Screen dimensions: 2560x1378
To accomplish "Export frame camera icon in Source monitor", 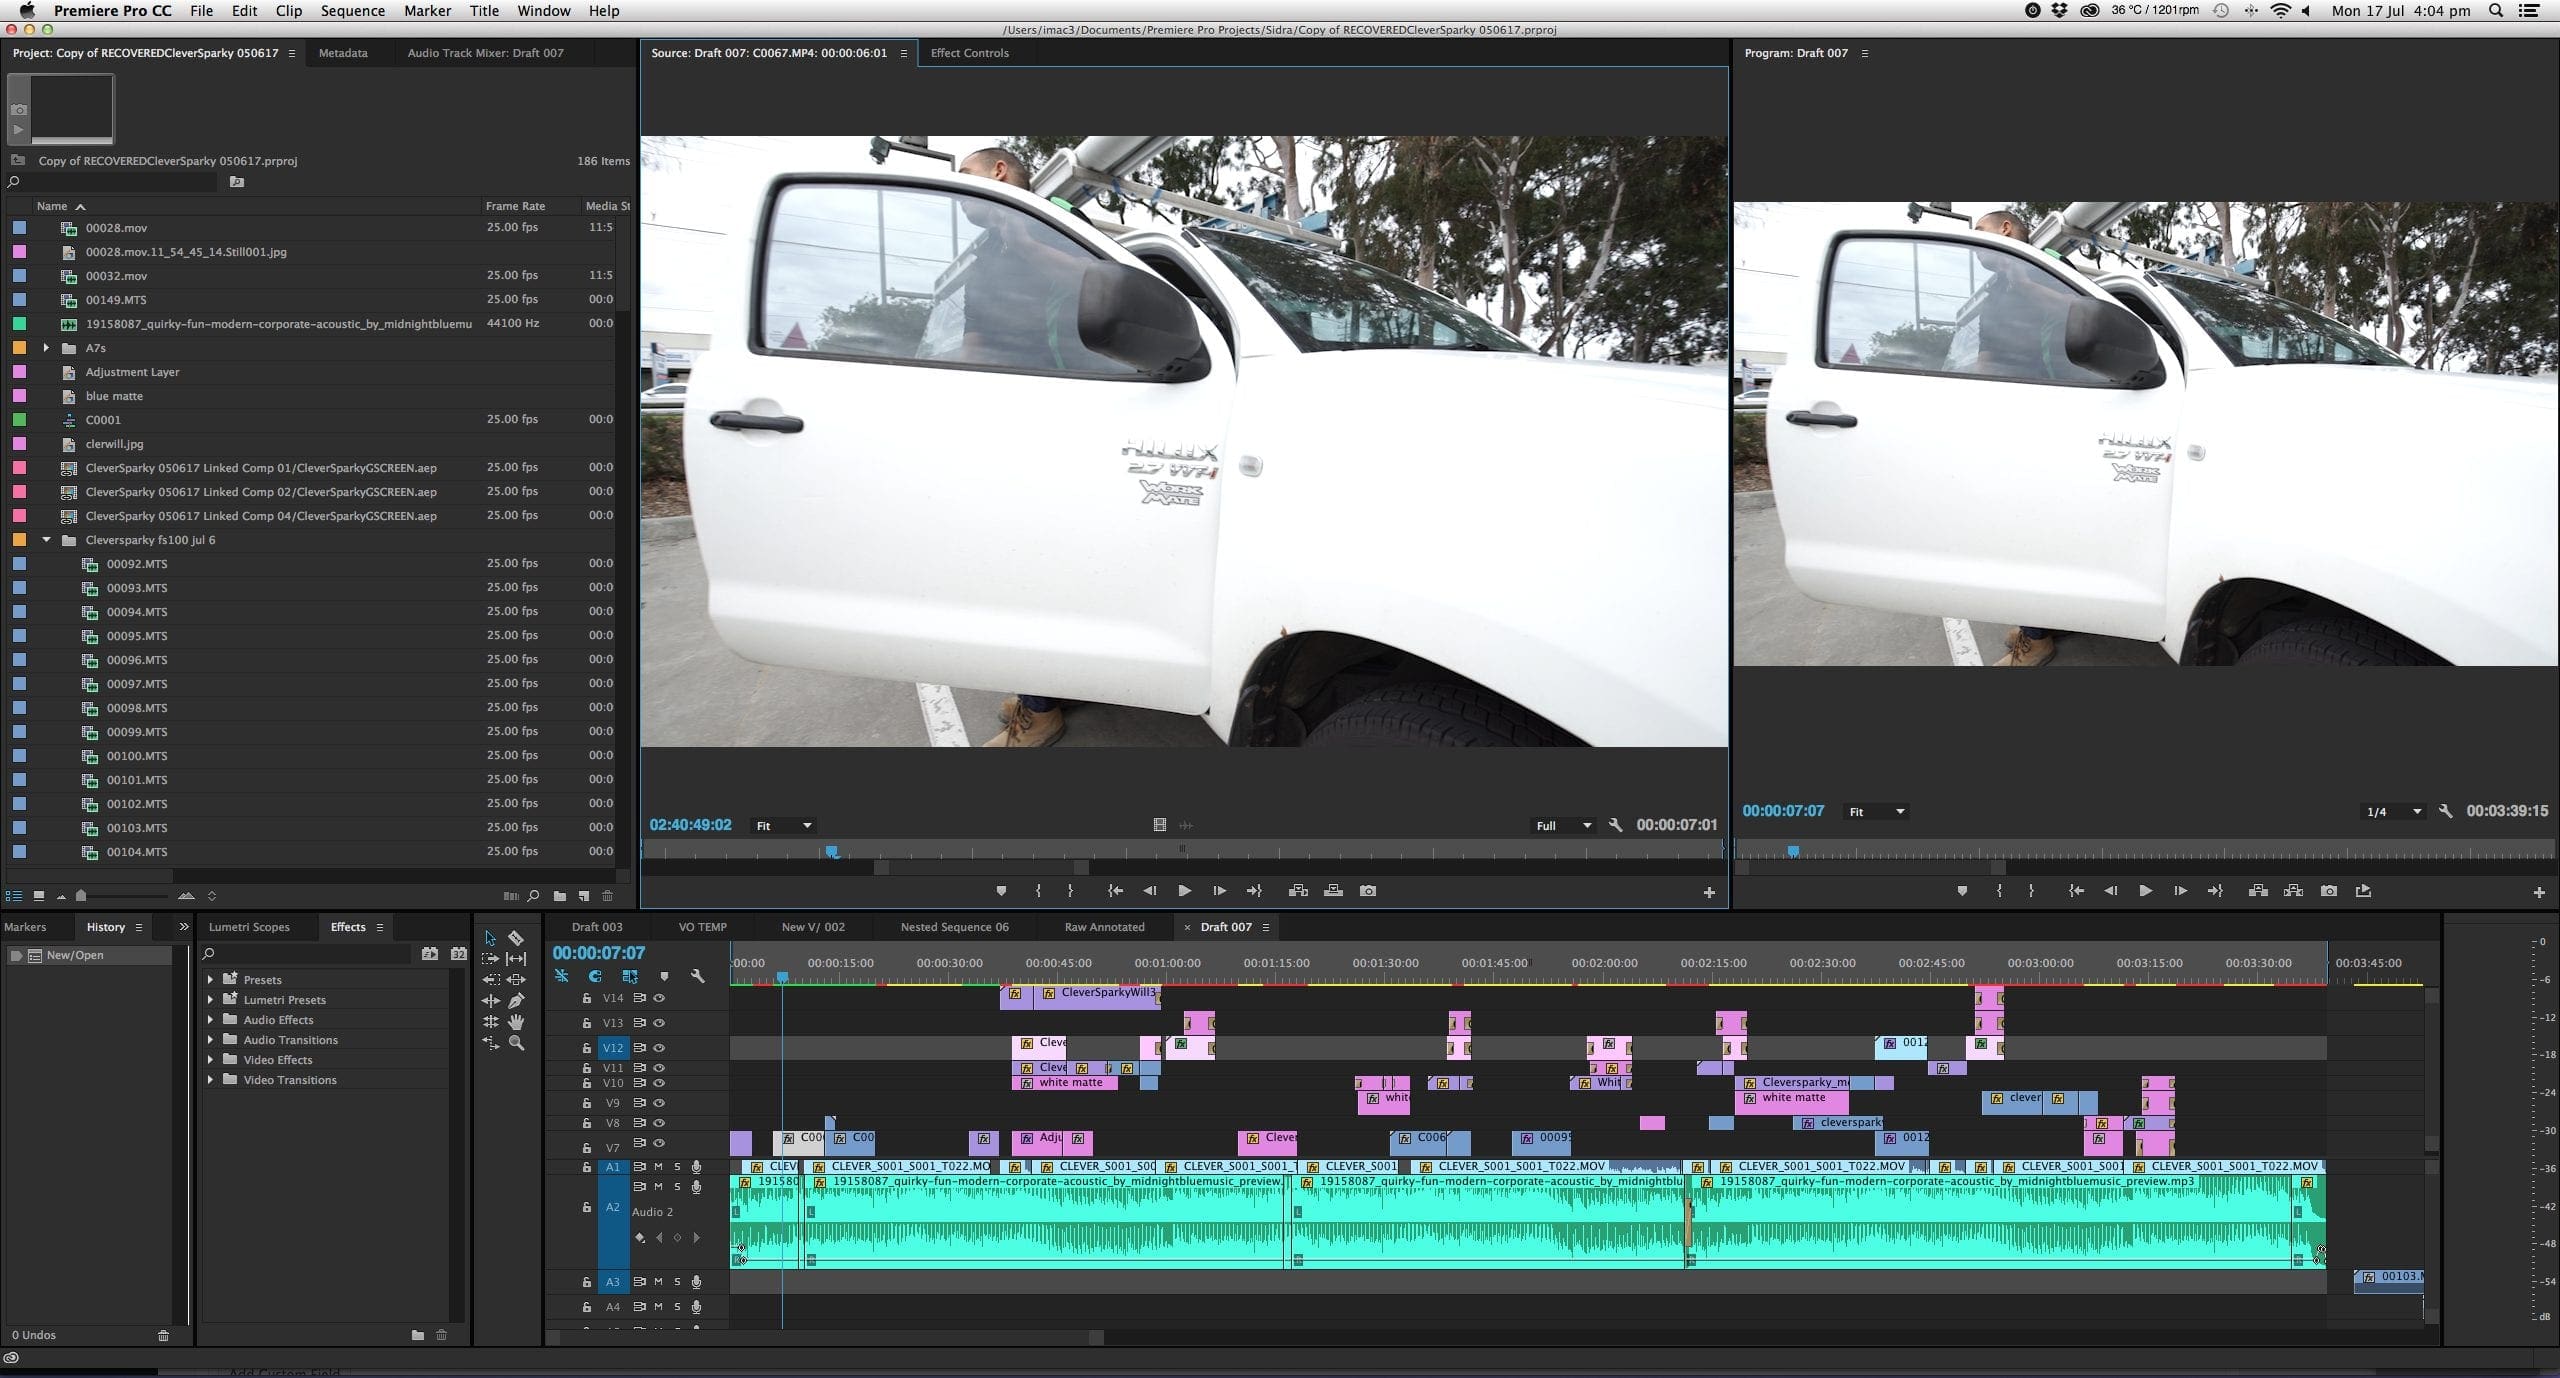I will click(x=1368, y=890).
